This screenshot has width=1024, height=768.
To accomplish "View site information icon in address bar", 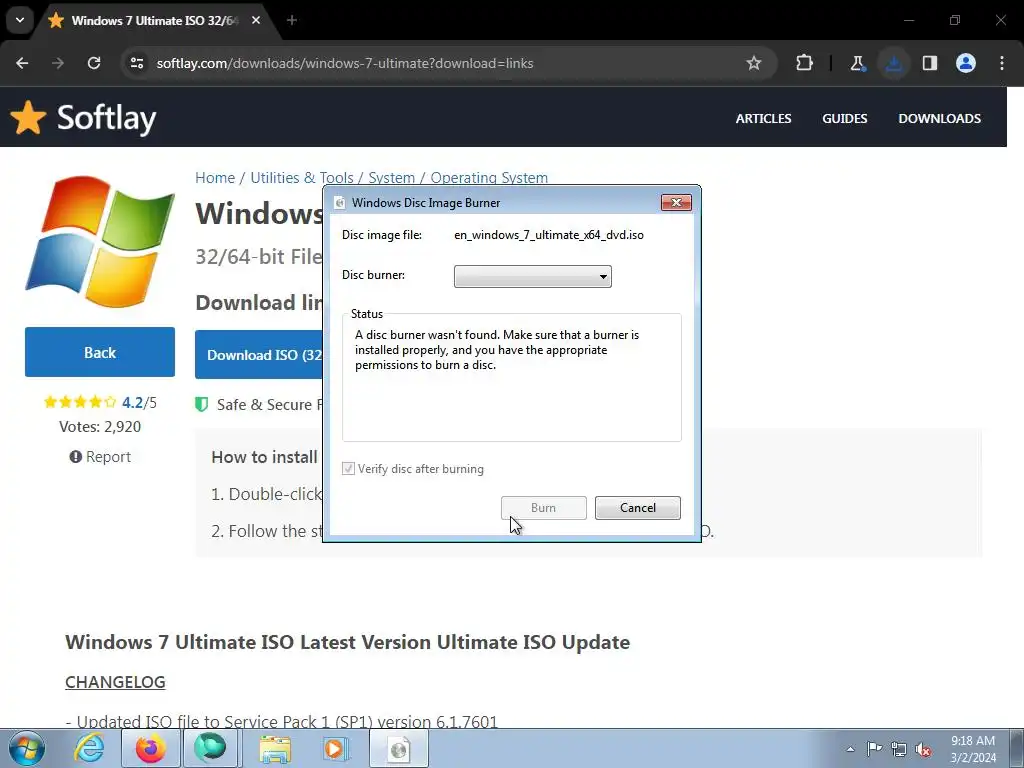I will pyautogui.click(x=137, y=63).
